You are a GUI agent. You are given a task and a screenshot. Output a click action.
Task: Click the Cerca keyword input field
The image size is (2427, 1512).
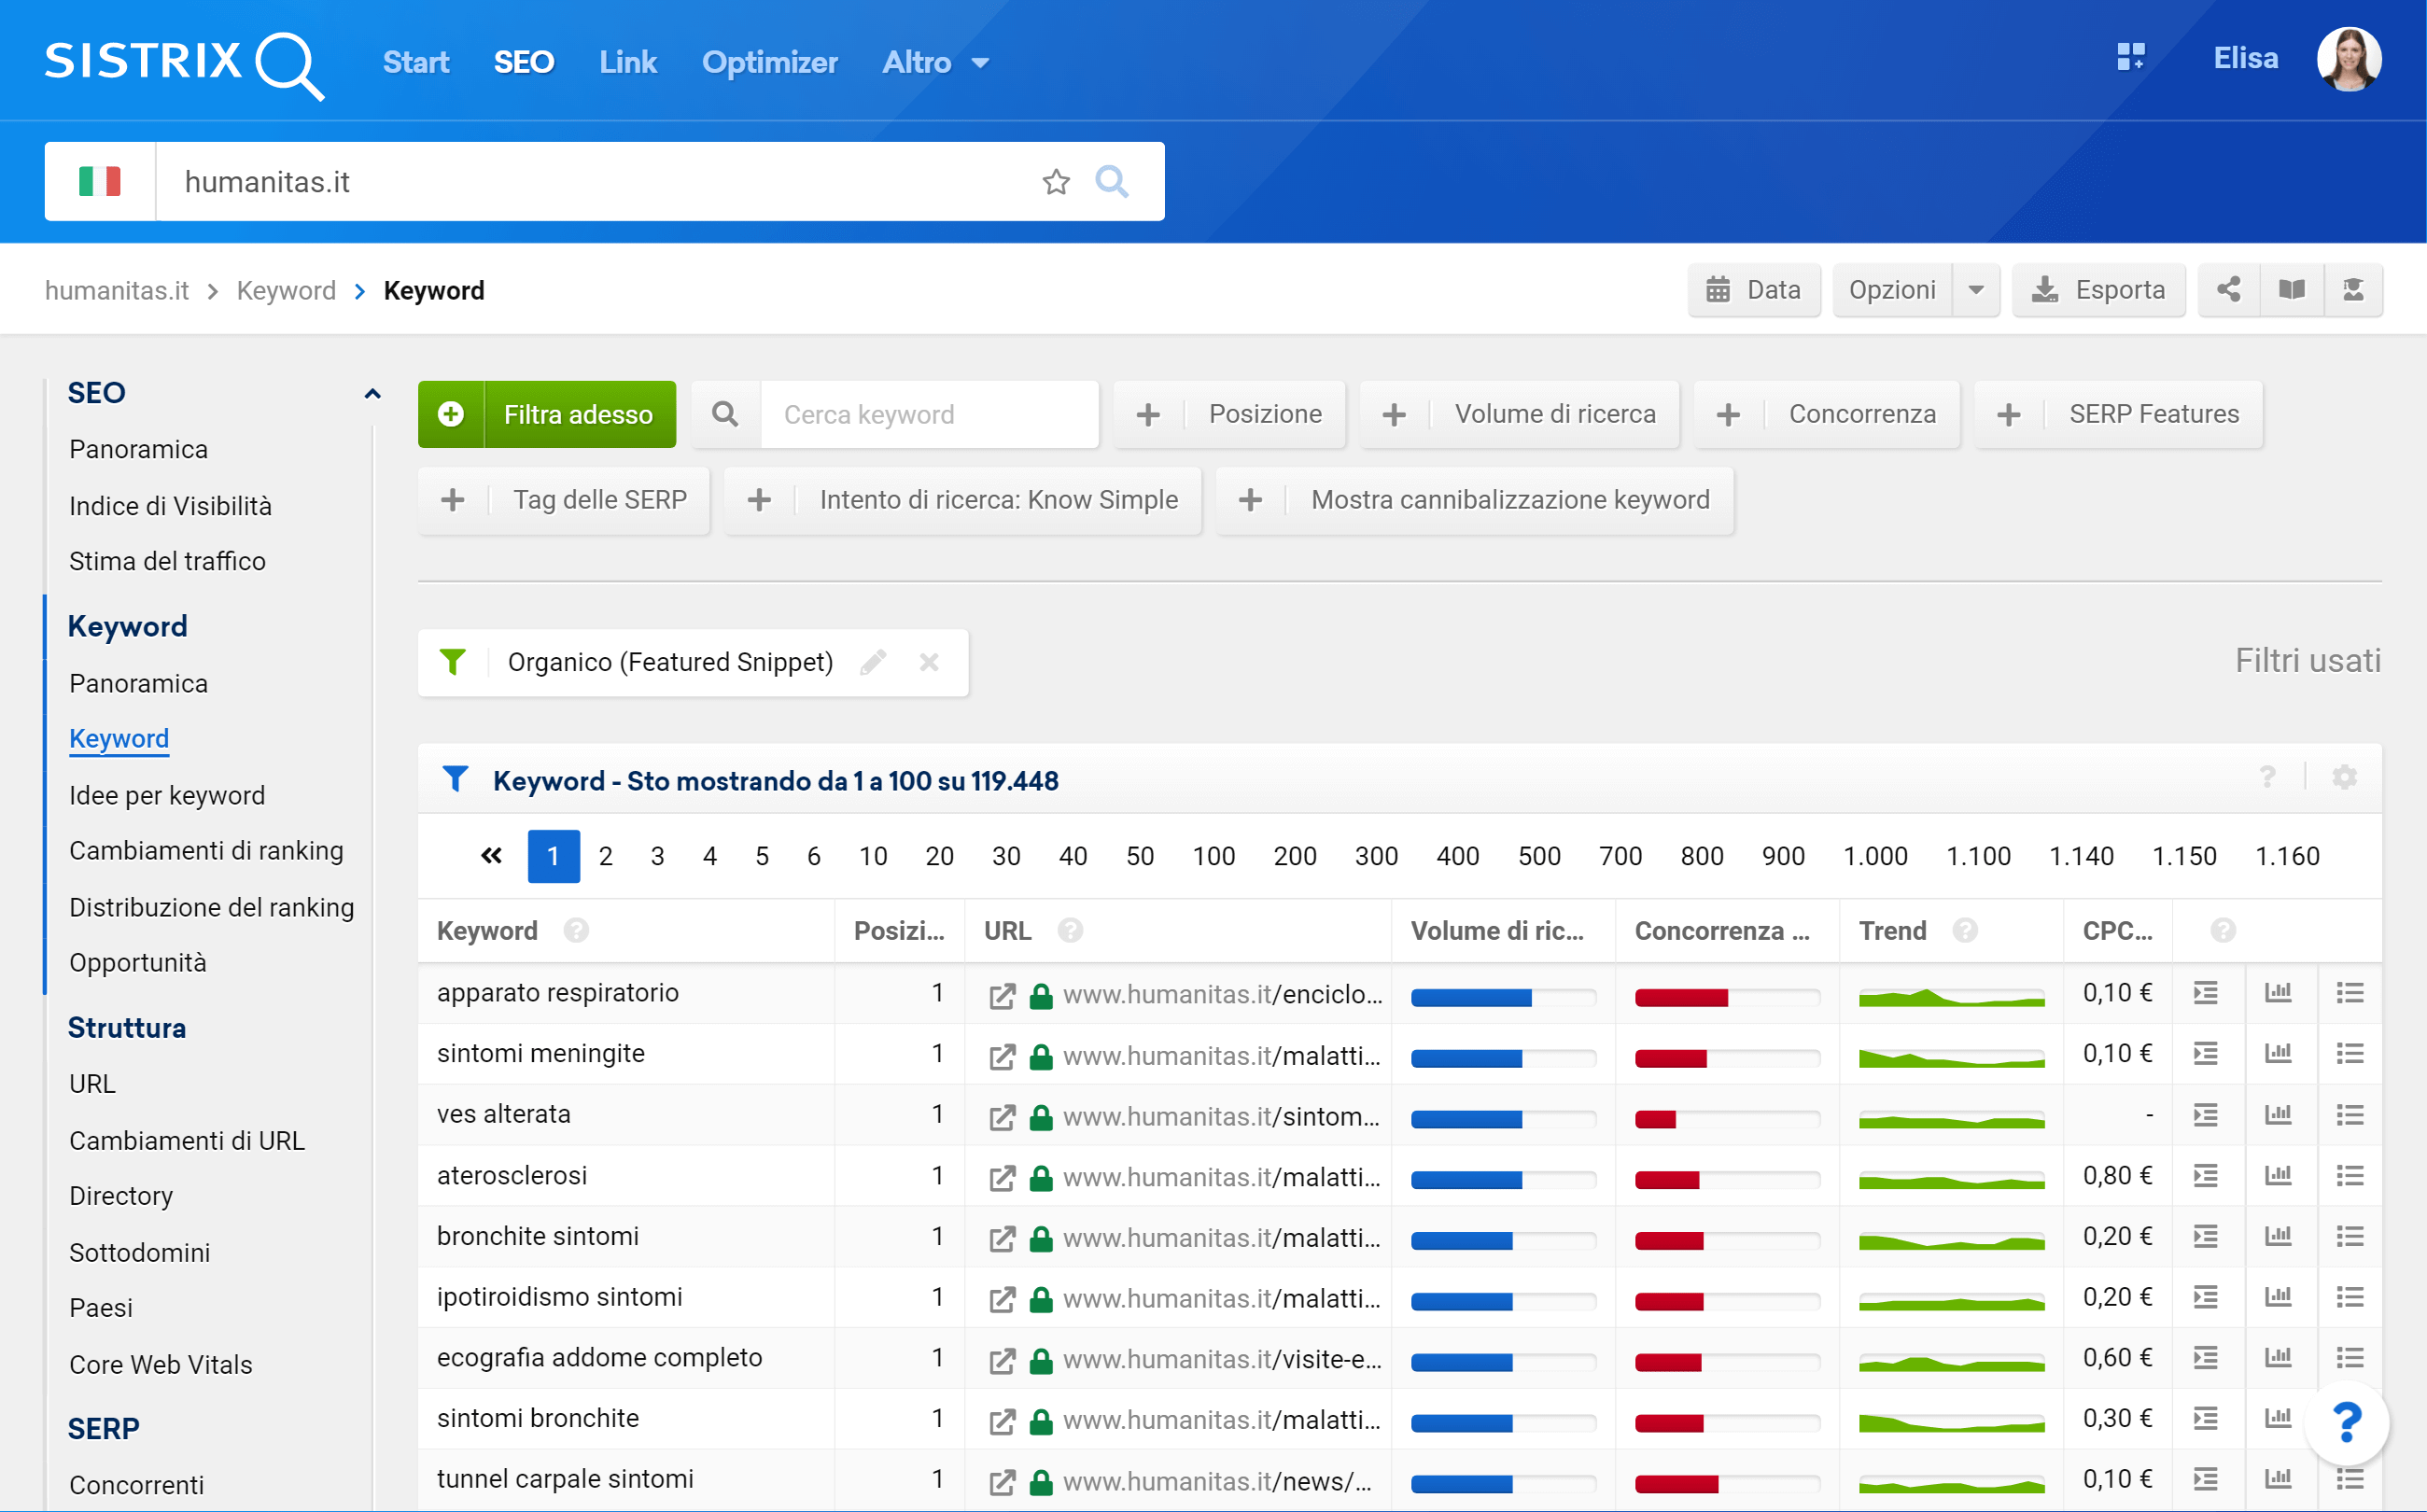[929, 414]
